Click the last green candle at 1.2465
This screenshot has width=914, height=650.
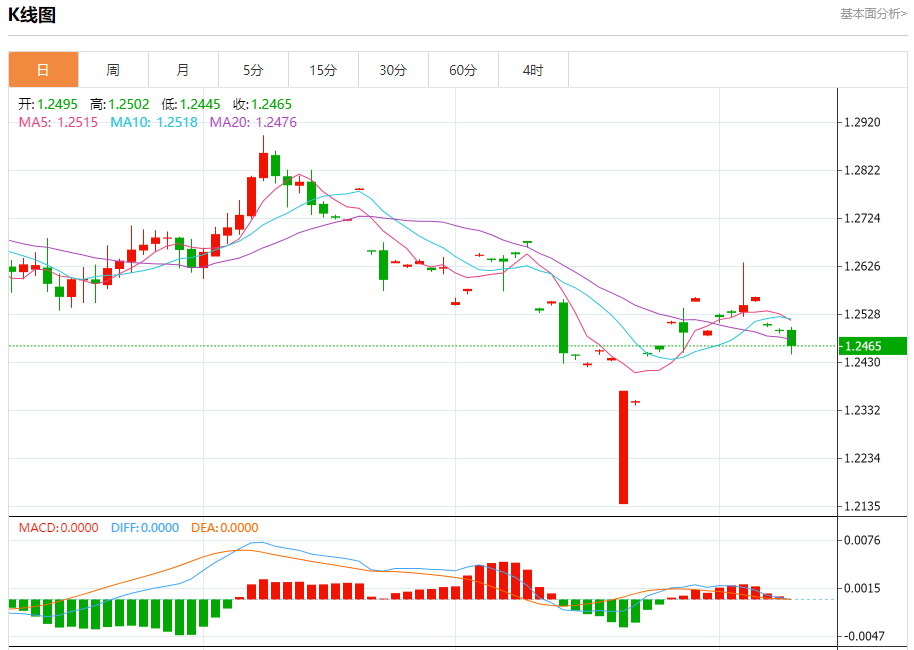click(791, 338)
